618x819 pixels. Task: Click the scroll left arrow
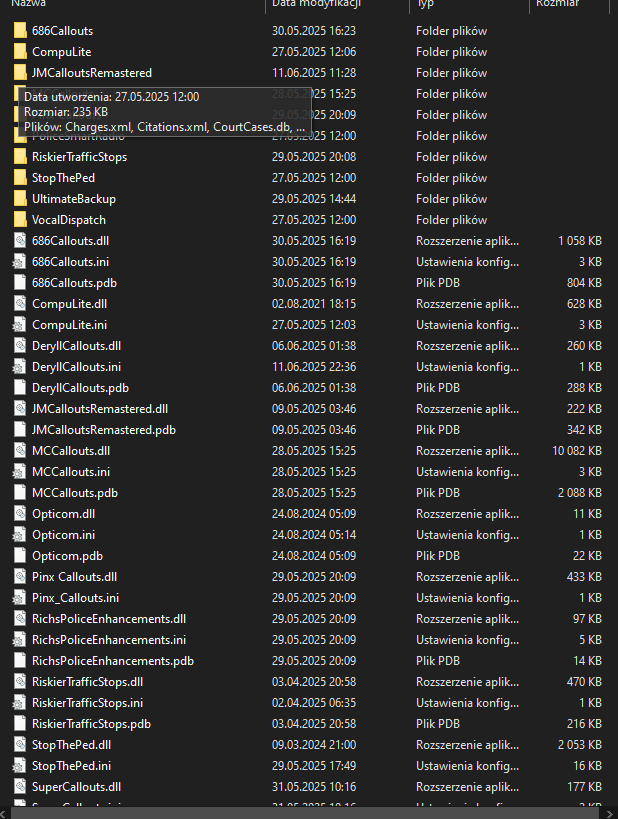(5, 814)
